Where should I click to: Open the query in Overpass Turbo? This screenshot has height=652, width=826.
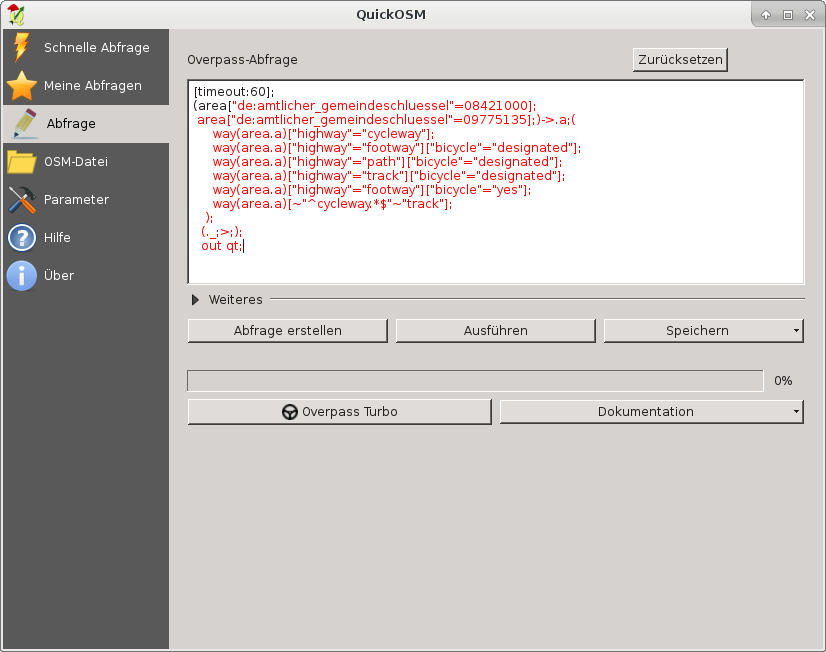pyautogui.click(x=339, y=412)
